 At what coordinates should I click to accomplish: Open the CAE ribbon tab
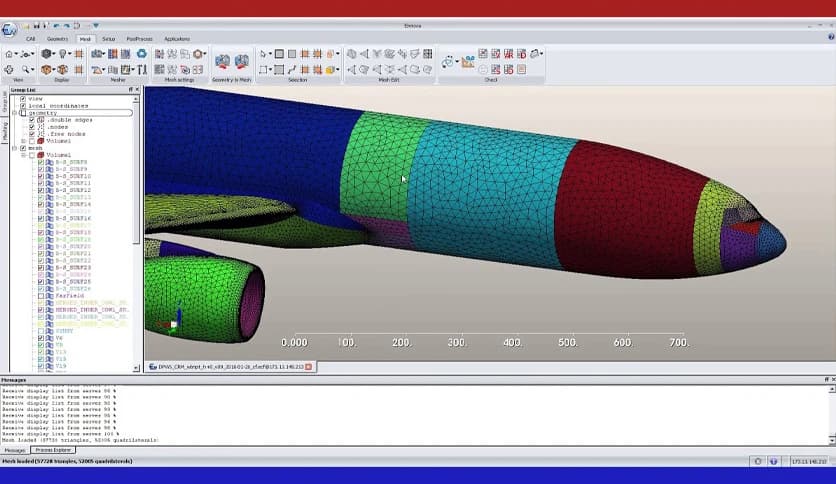pos(30,39)
